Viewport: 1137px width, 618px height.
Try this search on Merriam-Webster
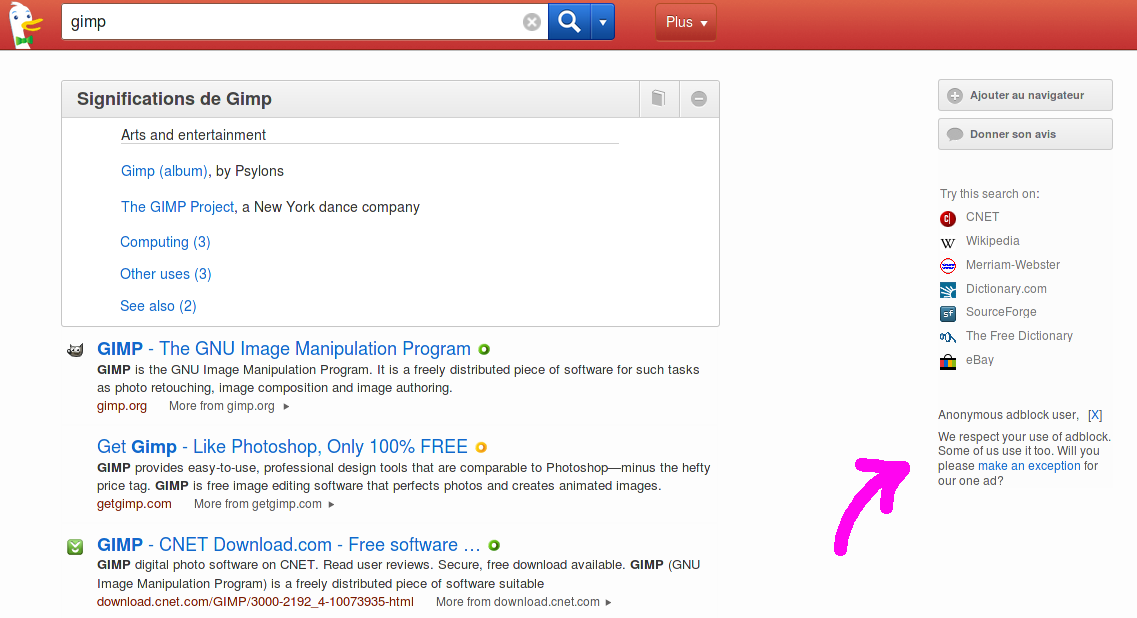1012,265
